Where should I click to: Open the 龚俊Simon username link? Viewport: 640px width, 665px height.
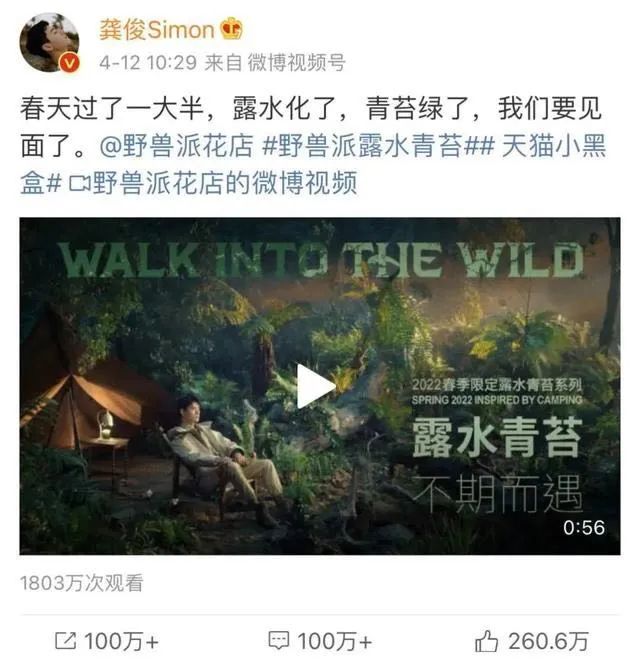(157, 30)
